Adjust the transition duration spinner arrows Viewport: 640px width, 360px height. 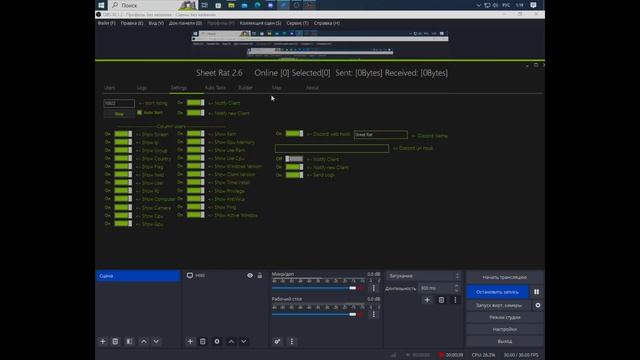click(457, 288)
